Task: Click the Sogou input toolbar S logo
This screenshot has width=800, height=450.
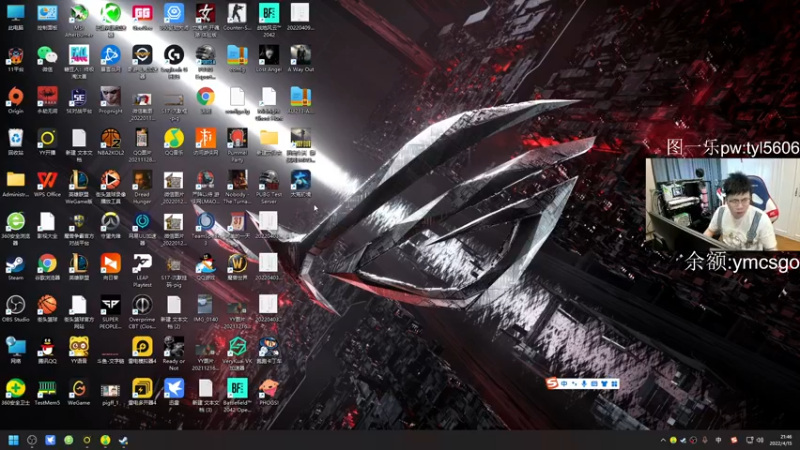Action: pos(552,383)
